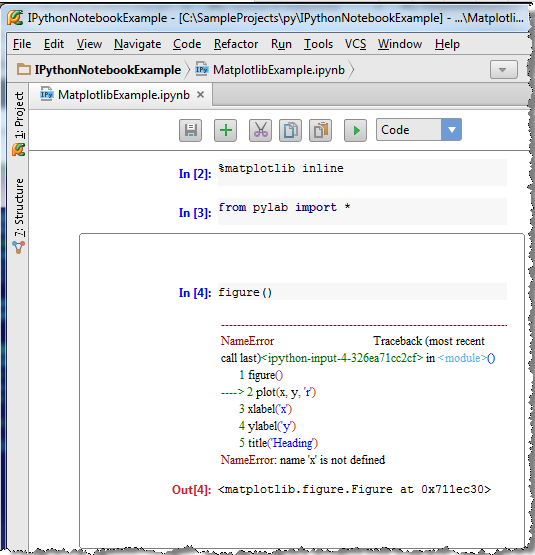
Task: Click IPythonNotebookExample breadcrumb folder
Action: click(x=100, y=70)
